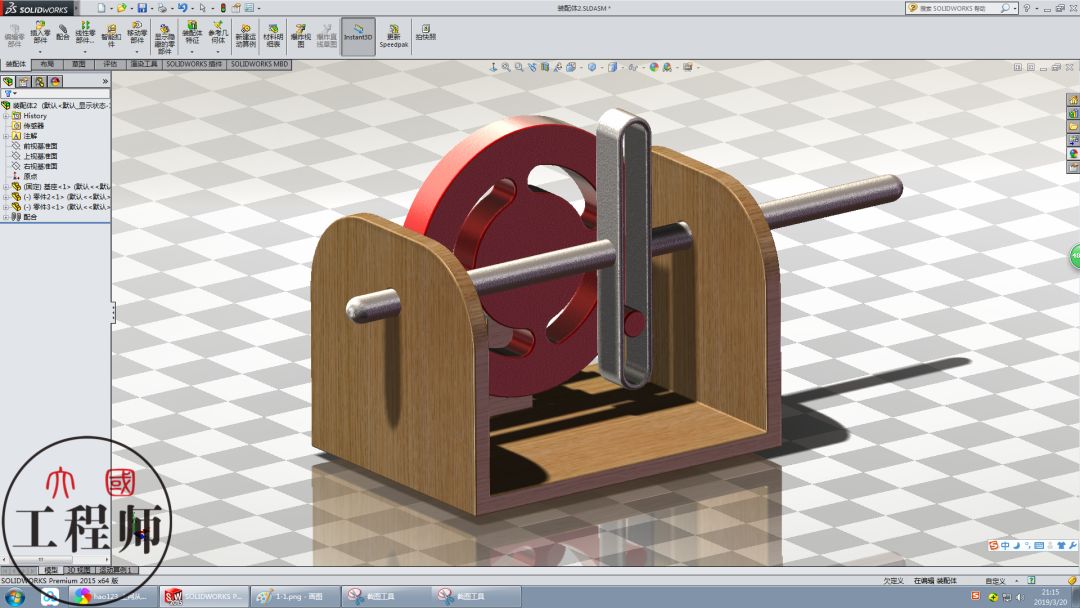1080x608 pixels.
Task: Select 右视基准面 right plane in tree
Action: (40, 167)
